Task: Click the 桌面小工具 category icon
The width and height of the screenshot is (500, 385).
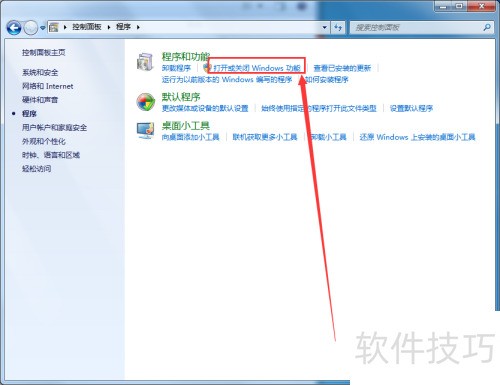Action: [146, 131]
